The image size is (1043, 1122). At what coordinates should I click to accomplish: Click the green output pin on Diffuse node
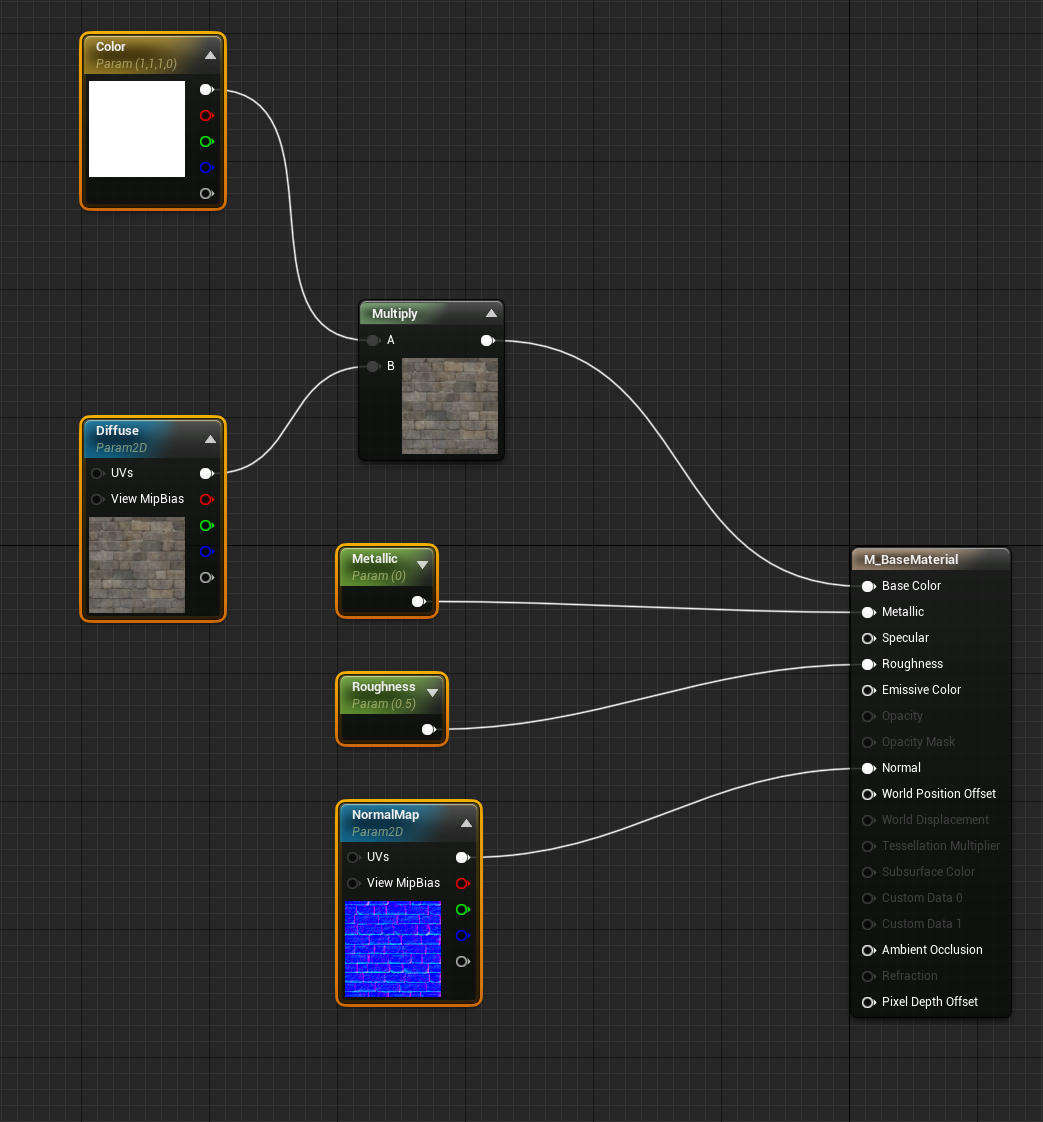click(206, 525)
